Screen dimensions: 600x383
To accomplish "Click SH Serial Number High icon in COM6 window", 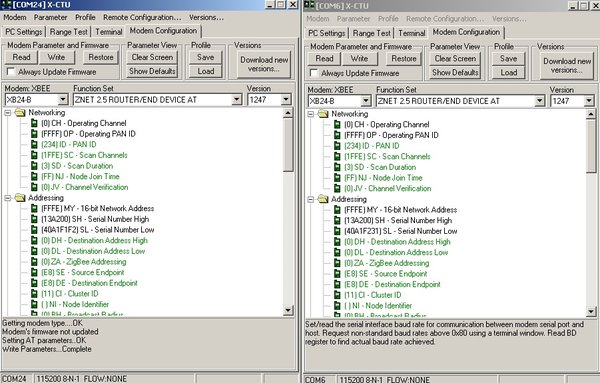I will tap(338, 221).
